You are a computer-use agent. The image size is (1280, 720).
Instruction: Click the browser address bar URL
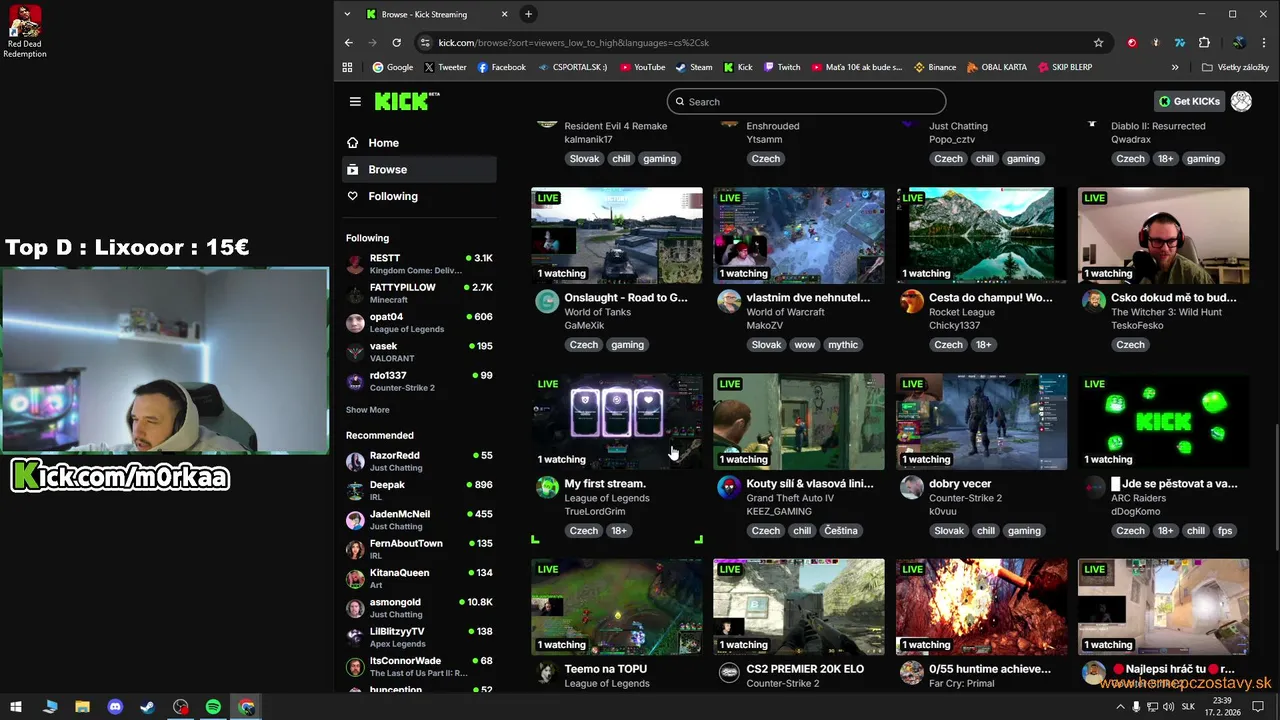pyautogui.click(x=573, y=43)
